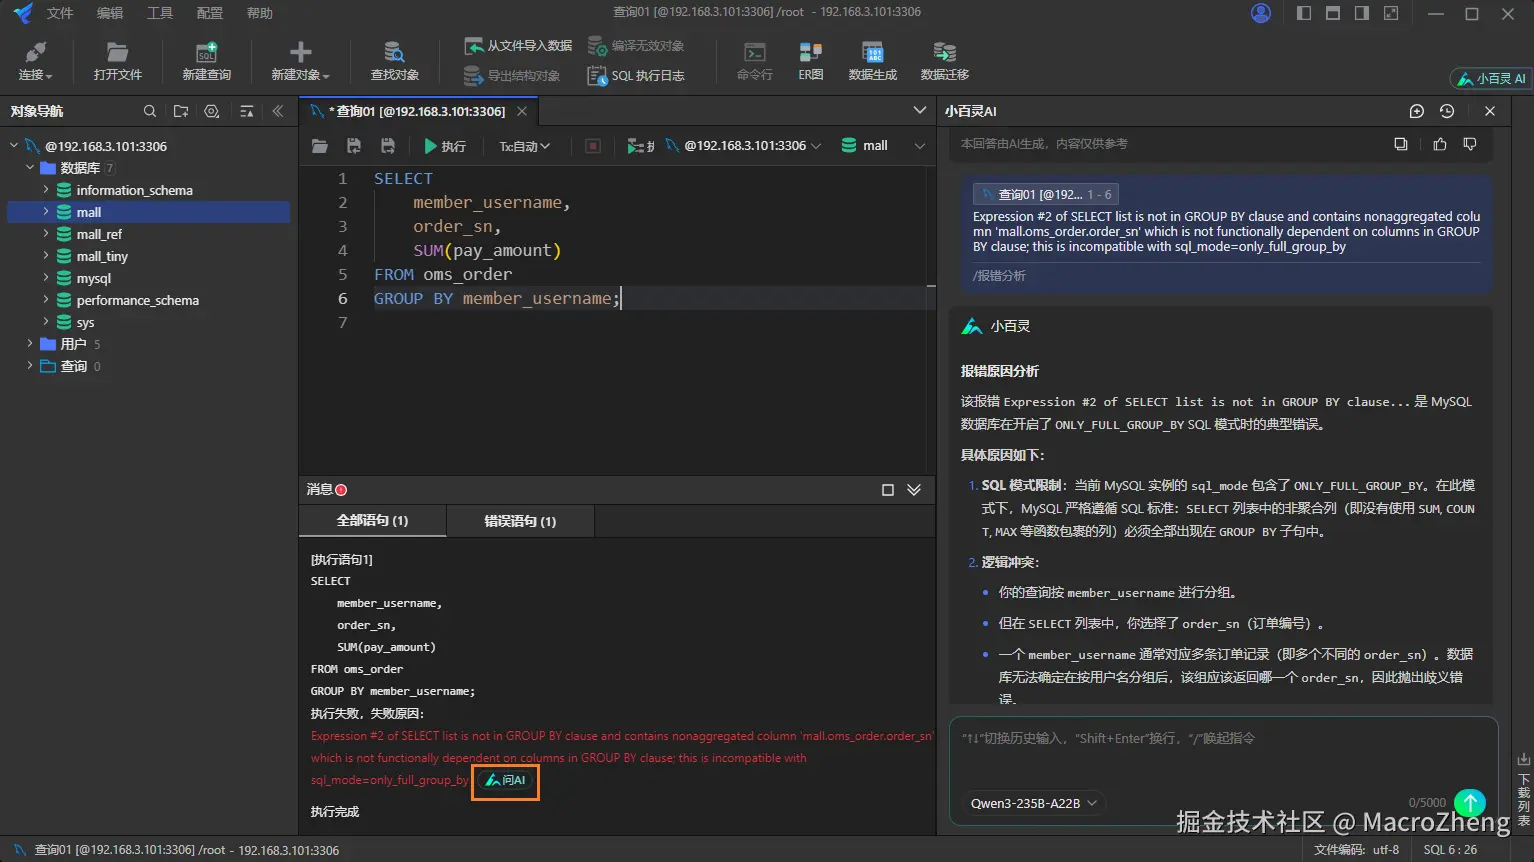Click 导出结构对象 export button
The width and height of the screenshot is (1534, 862).
tap(512, 76)
